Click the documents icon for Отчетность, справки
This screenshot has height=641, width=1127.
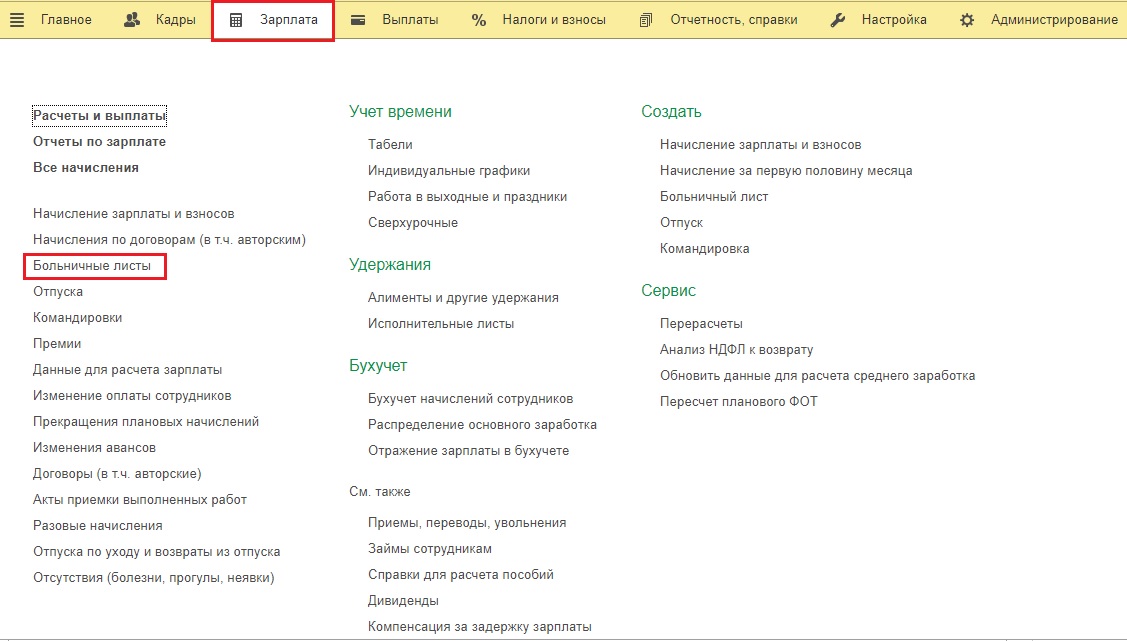pyautogui.click(x=646, y=20)
